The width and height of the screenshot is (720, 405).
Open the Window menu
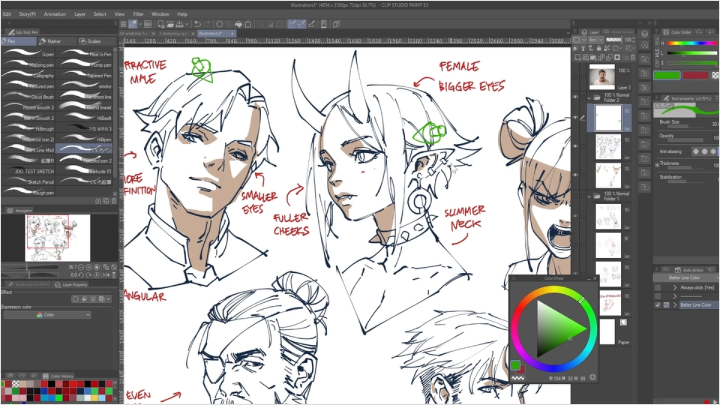tap(160, 14)
